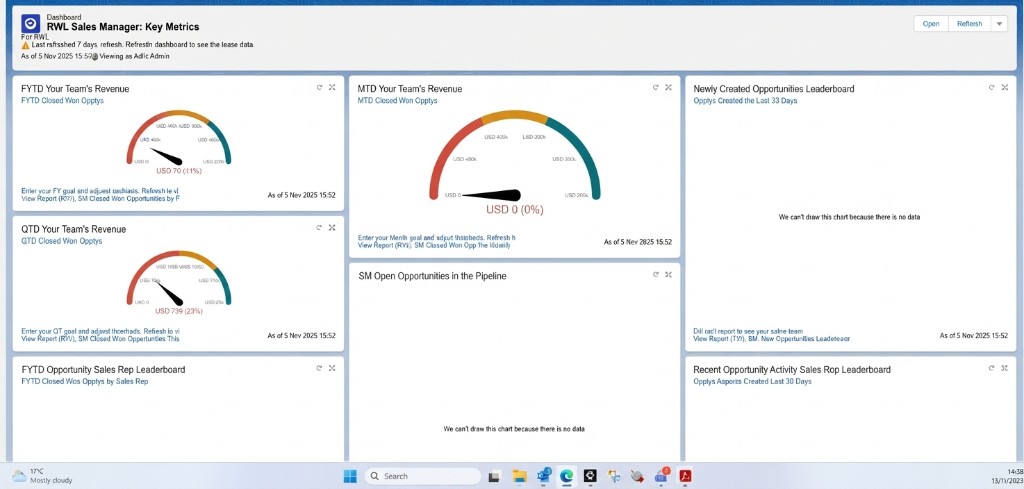Click the Open button in the dashboard header

(931, 24)
